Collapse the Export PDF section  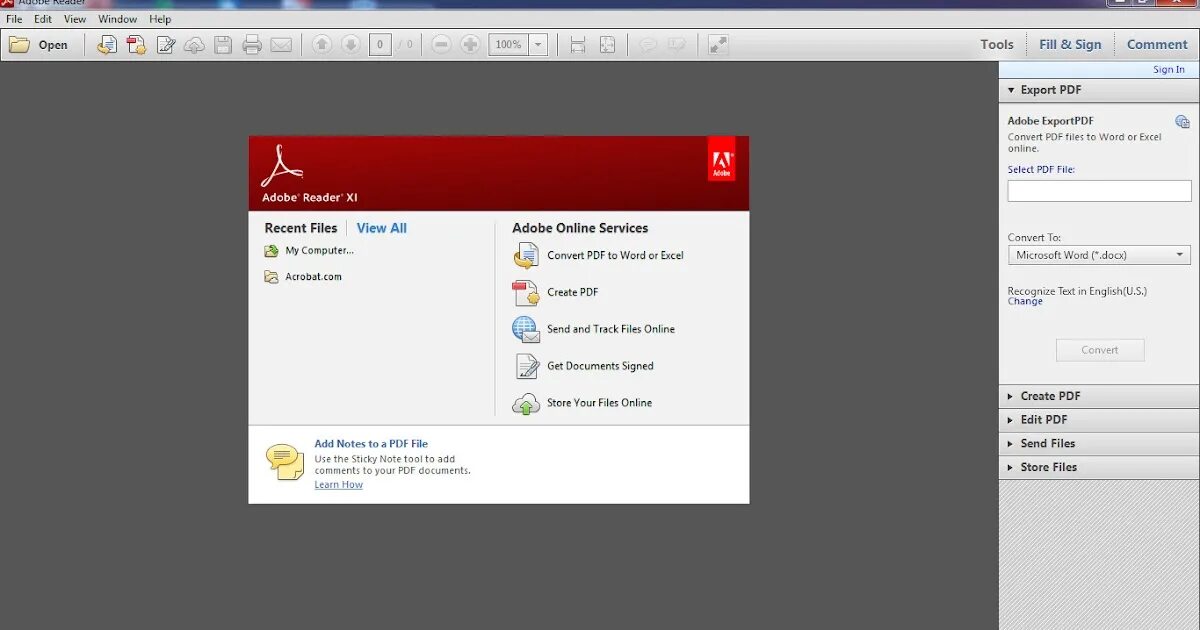pyautogui.click(x=1099, y=90)
